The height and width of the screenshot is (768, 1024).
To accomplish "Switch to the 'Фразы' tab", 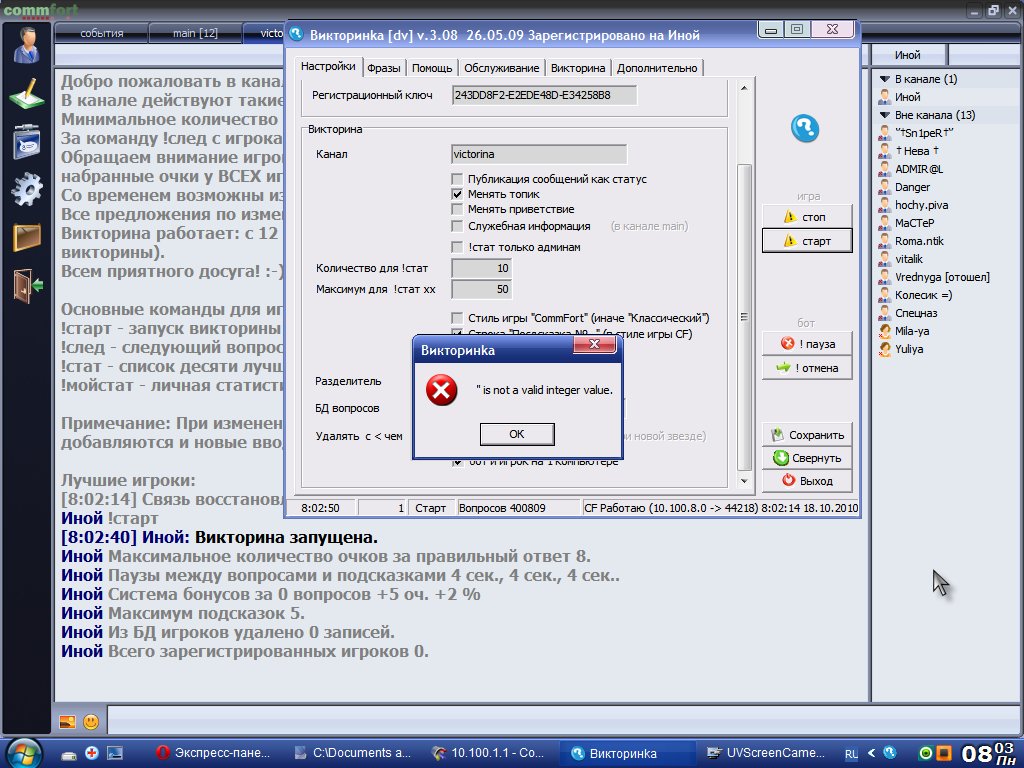I will pos(384,68).
